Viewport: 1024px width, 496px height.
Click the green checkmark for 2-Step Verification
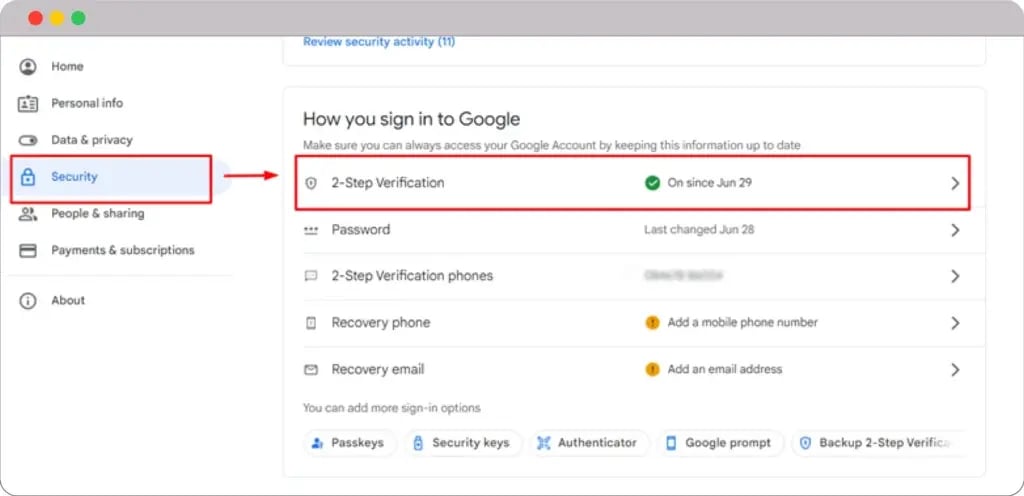[x=652, y=183]
